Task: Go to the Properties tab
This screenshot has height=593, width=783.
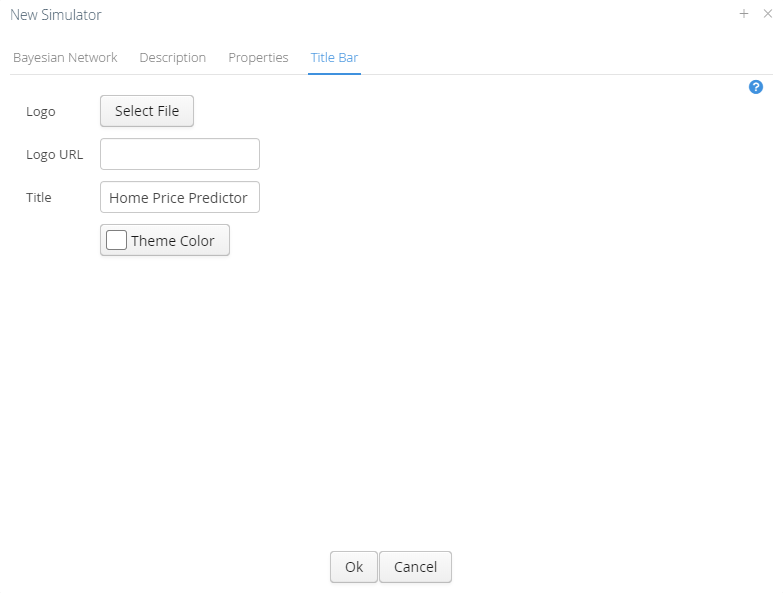Action: pos(258,57)
